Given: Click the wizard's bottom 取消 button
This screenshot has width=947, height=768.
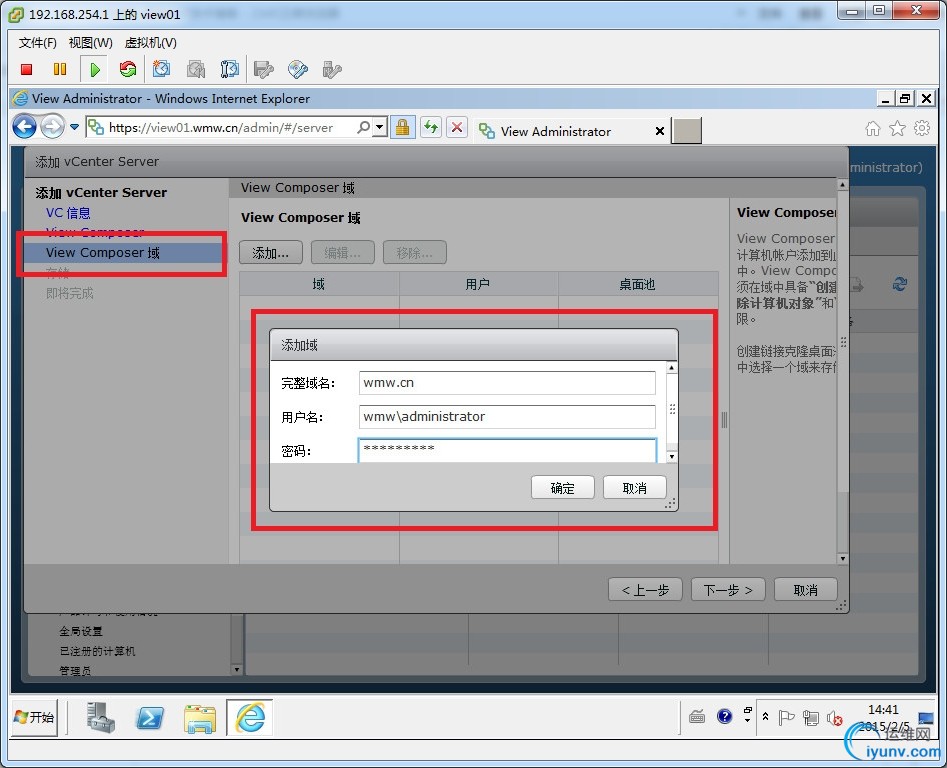Looking at the screenshot, I should [x=806, y=590].
